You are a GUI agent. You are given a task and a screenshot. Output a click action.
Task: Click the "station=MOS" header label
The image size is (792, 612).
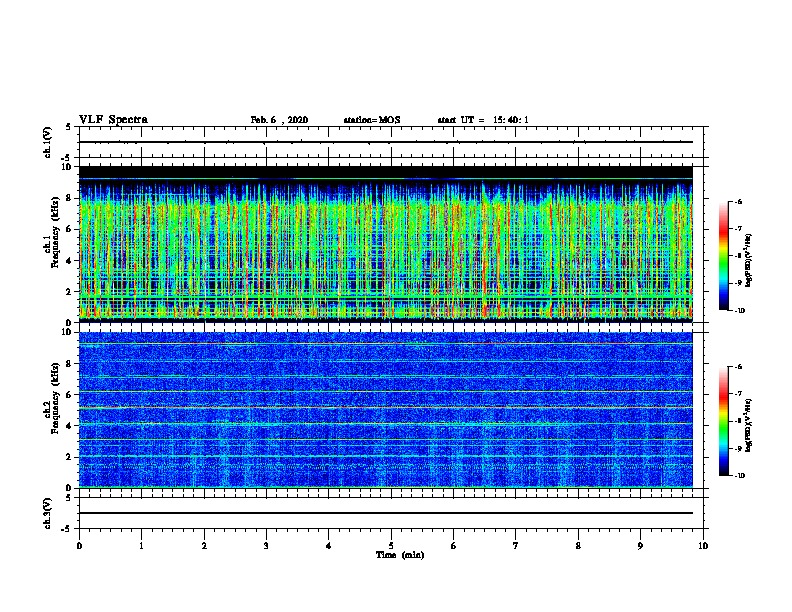tap(372, 120)
